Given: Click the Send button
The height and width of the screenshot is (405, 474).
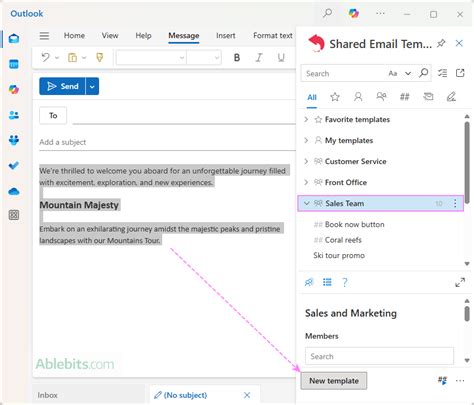Looking at the screenshot, I should coord(62,86).
